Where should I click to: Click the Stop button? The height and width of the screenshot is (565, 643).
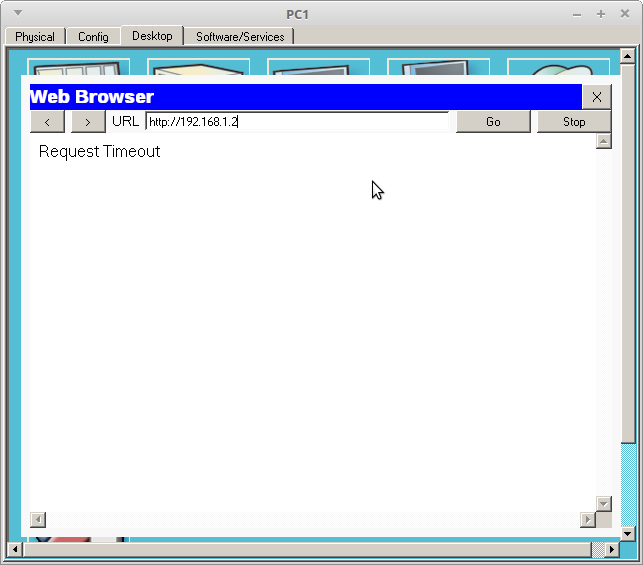click(x=574, y=122)
